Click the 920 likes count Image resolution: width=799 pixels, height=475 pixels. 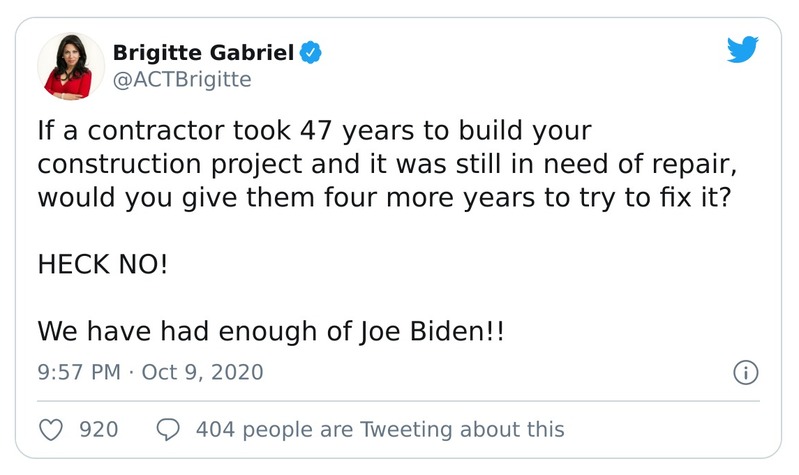pos(98,430)
